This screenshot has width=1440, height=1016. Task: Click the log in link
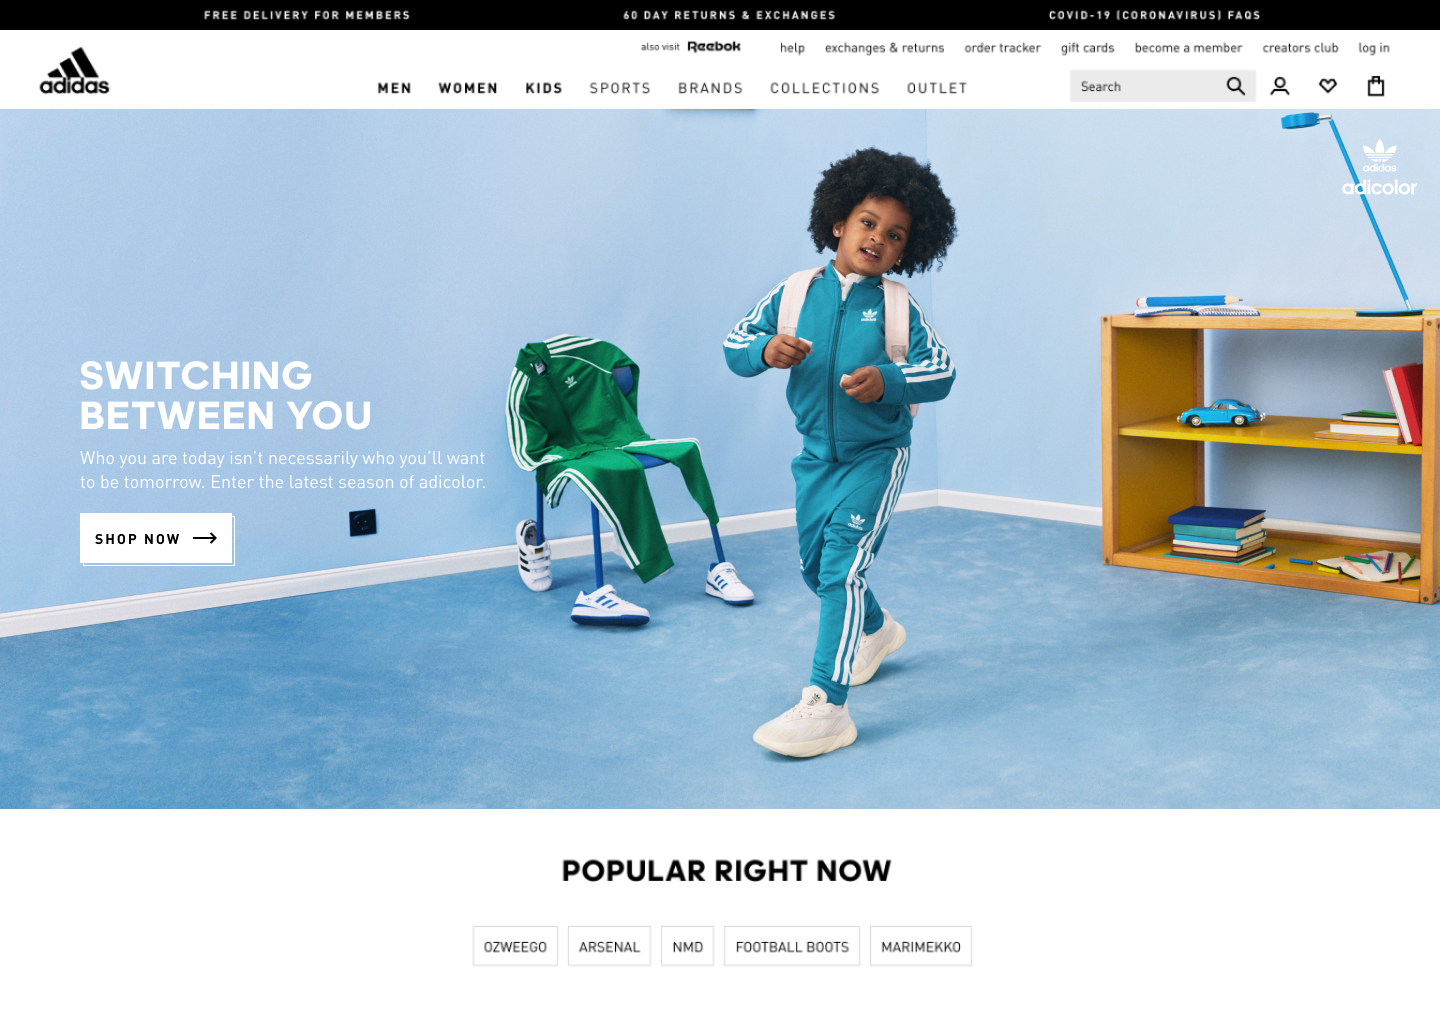click(x=1373, y=48)
